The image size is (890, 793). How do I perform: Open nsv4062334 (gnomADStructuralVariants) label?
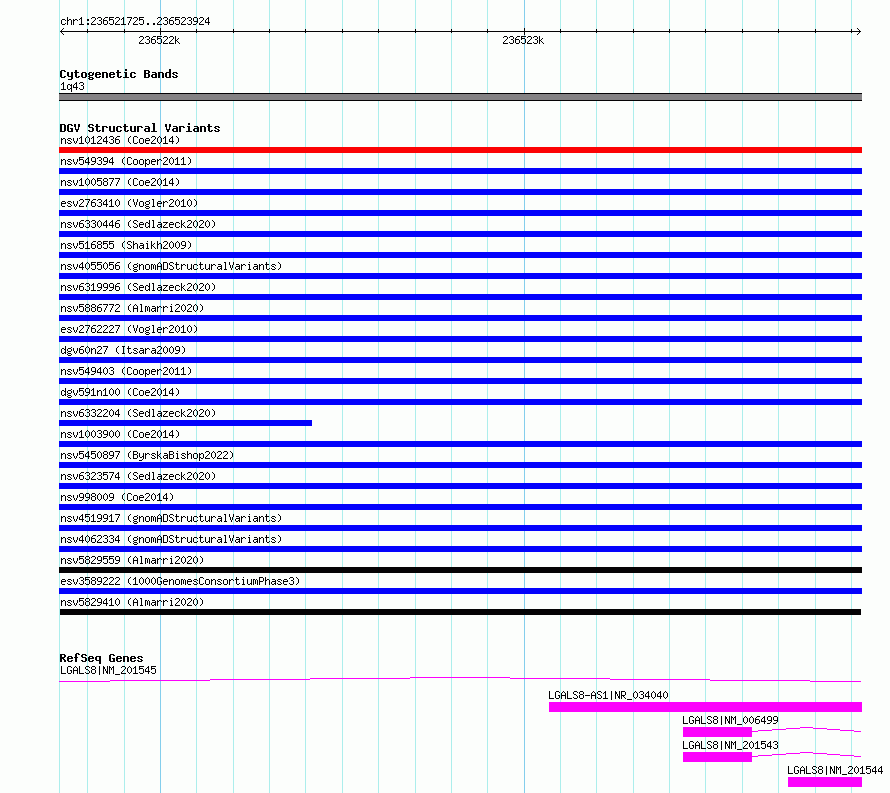[171, 539]
